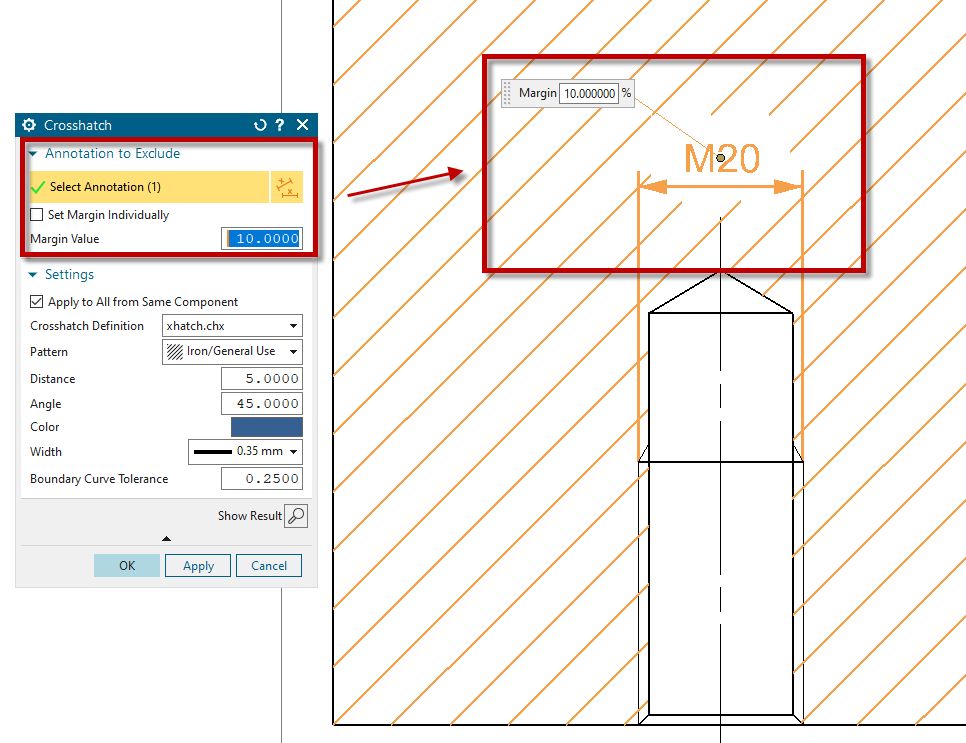Collapse dialog using the bottom arrow

click(x=166, y=539)
